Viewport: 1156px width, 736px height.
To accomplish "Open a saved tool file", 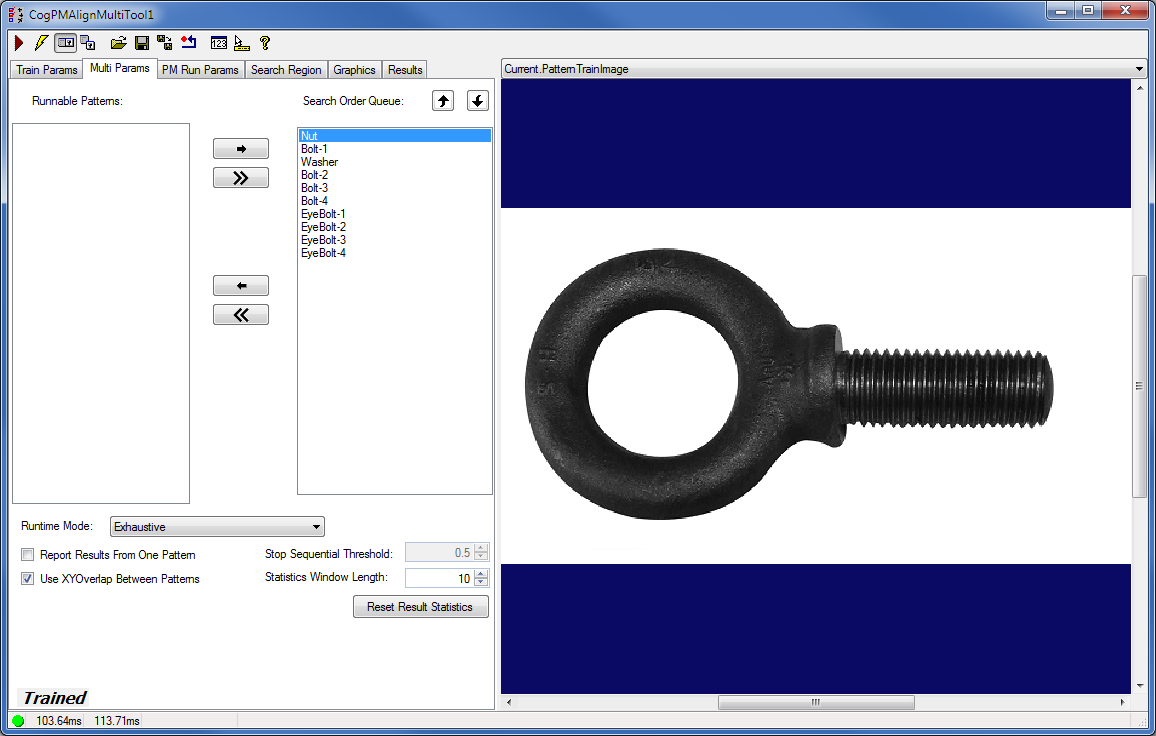I will 118,43.
